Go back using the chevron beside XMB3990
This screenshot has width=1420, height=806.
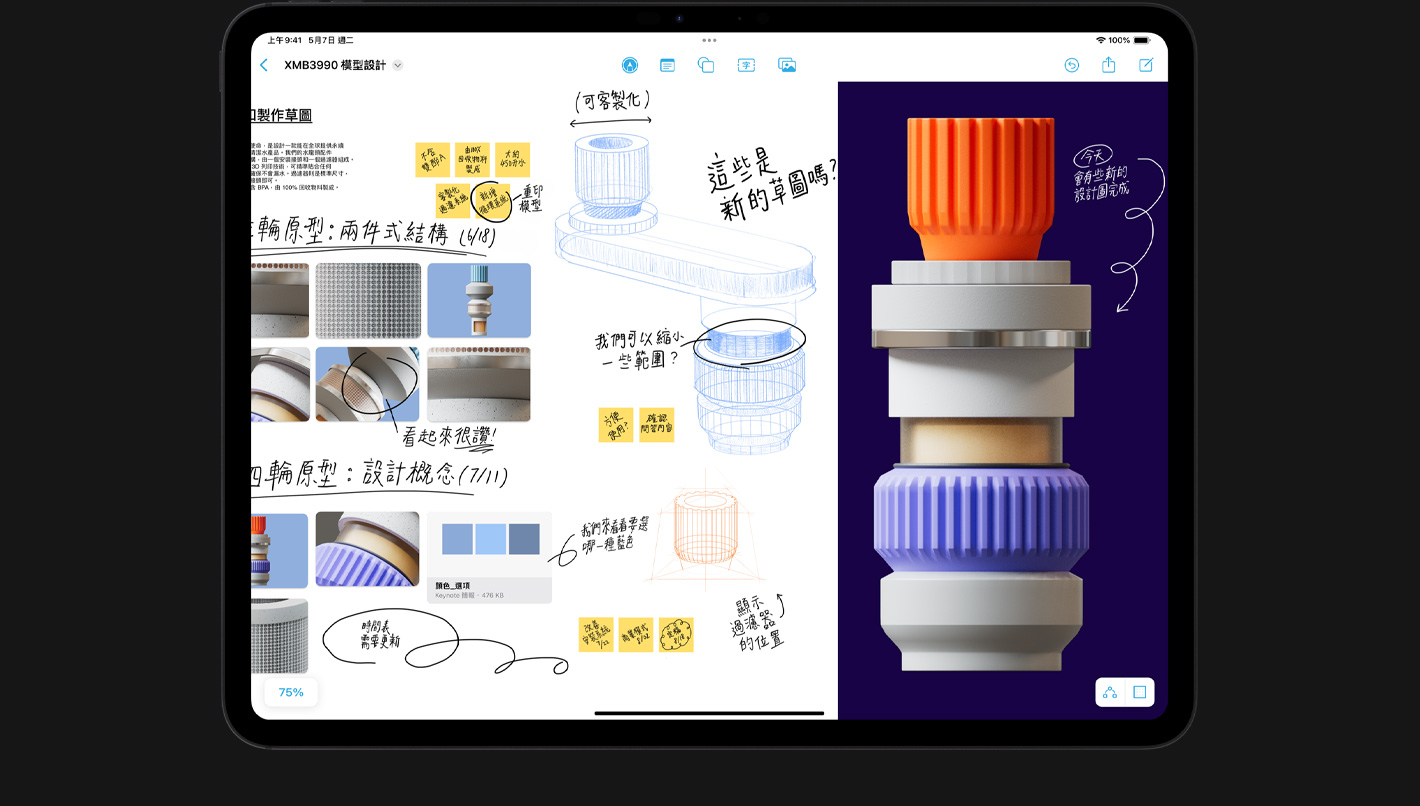264,65
